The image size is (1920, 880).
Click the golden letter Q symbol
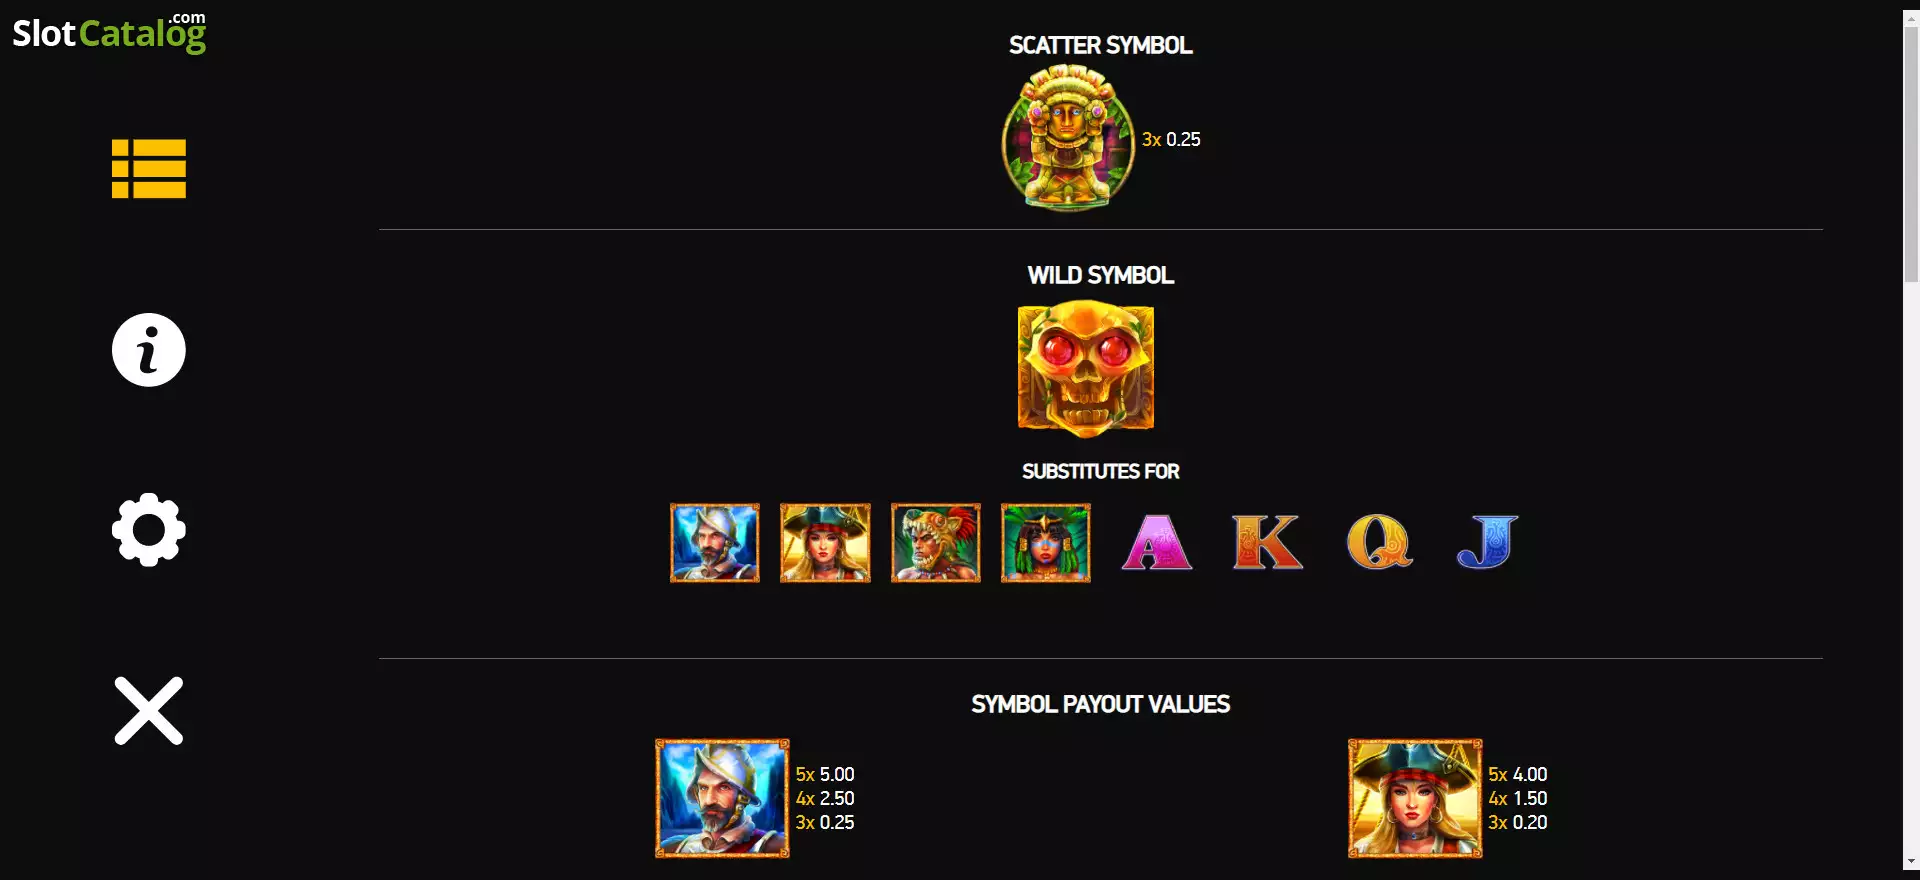tap(1379, 543)
